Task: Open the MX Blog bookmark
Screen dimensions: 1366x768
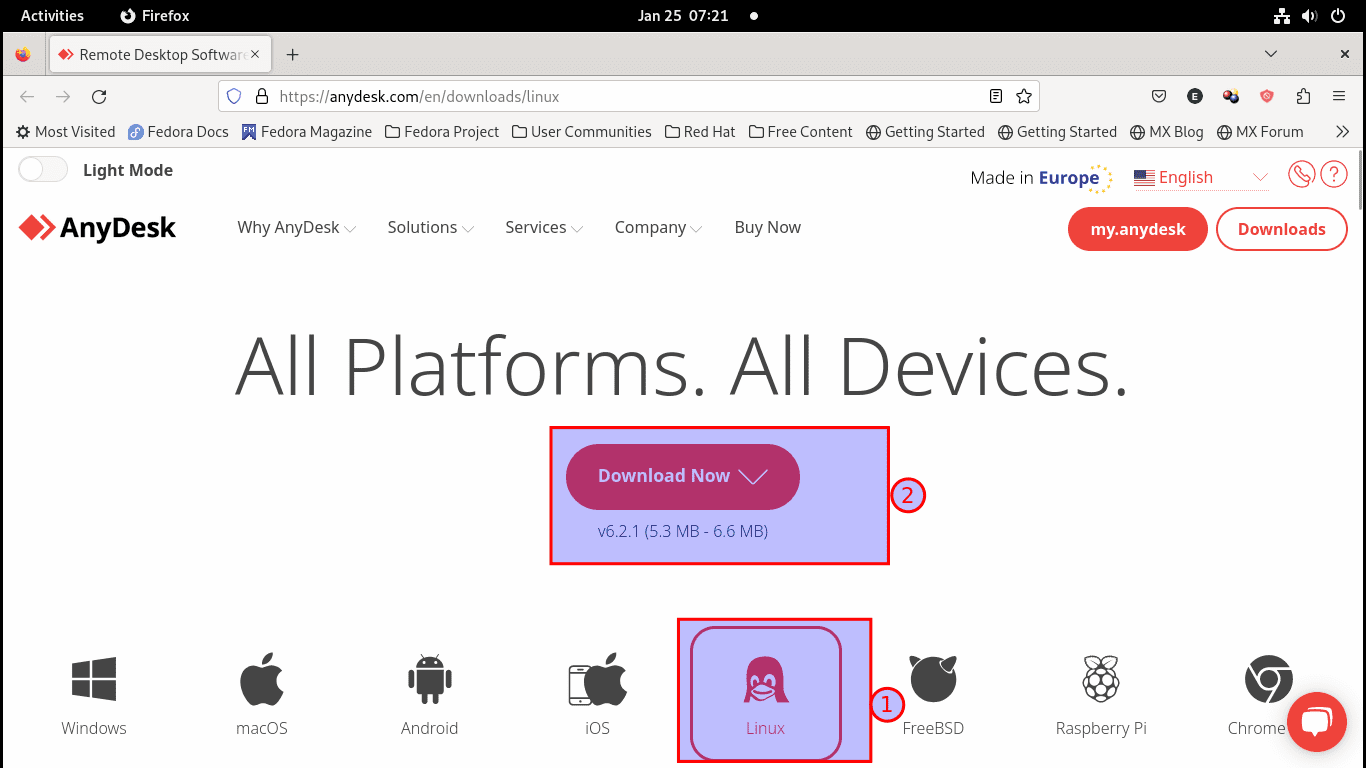Action: pos(1167,132)
